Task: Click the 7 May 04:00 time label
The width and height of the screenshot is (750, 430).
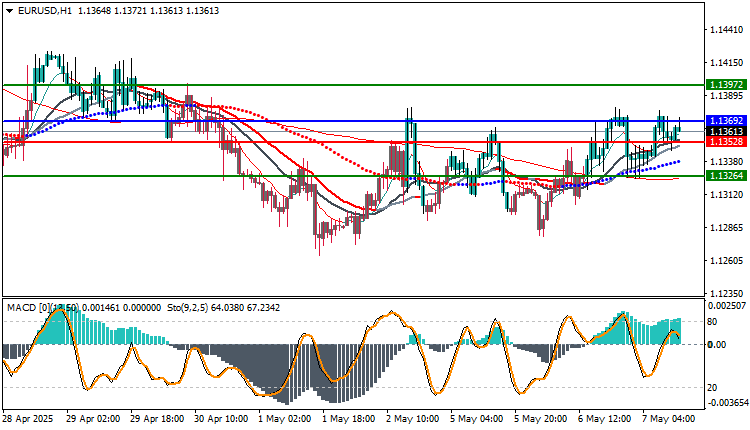Action: pos(669,419)
